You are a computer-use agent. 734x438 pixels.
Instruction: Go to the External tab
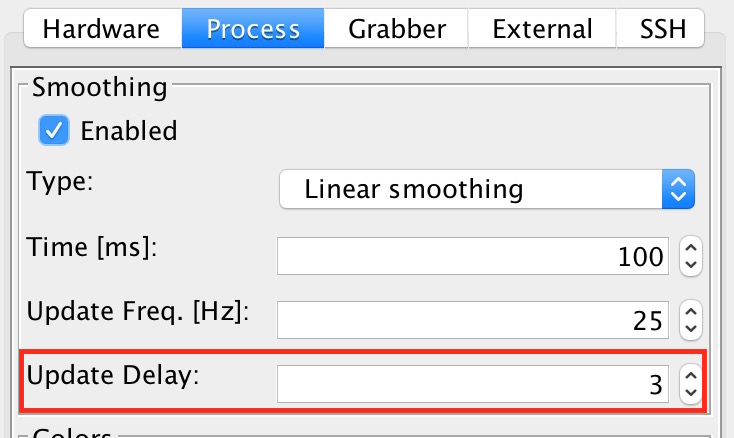(x=542, y=30)
